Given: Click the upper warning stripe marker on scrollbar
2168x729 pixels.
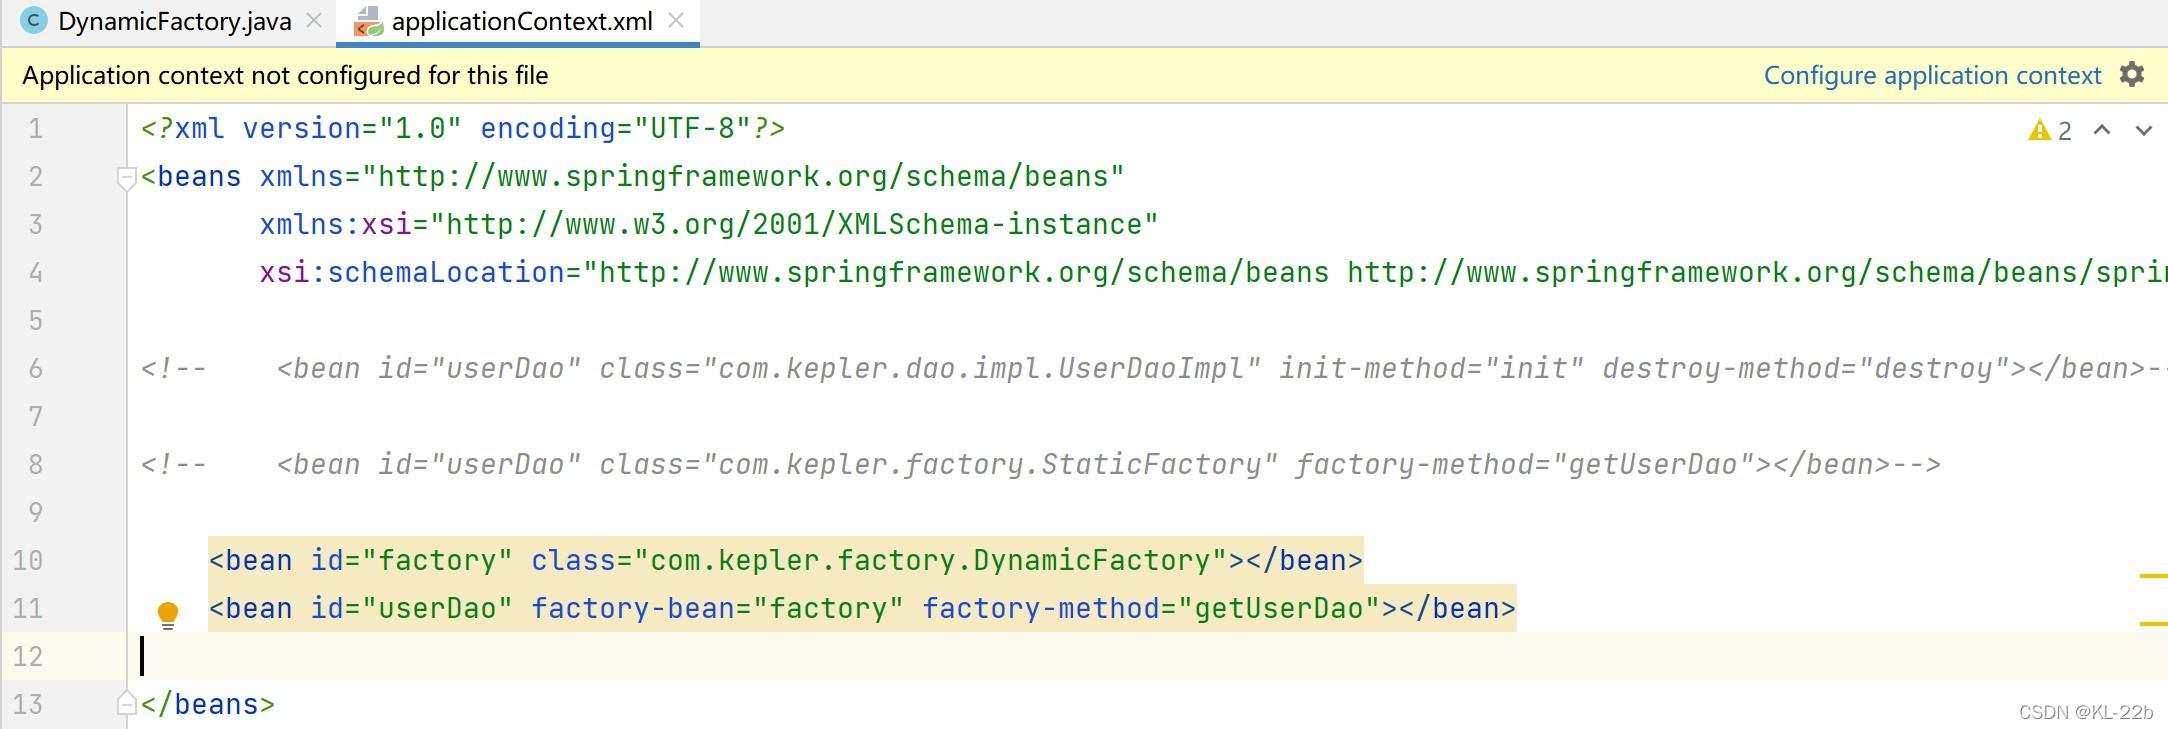Looking at the screenshot, I should coord(2153,576).
